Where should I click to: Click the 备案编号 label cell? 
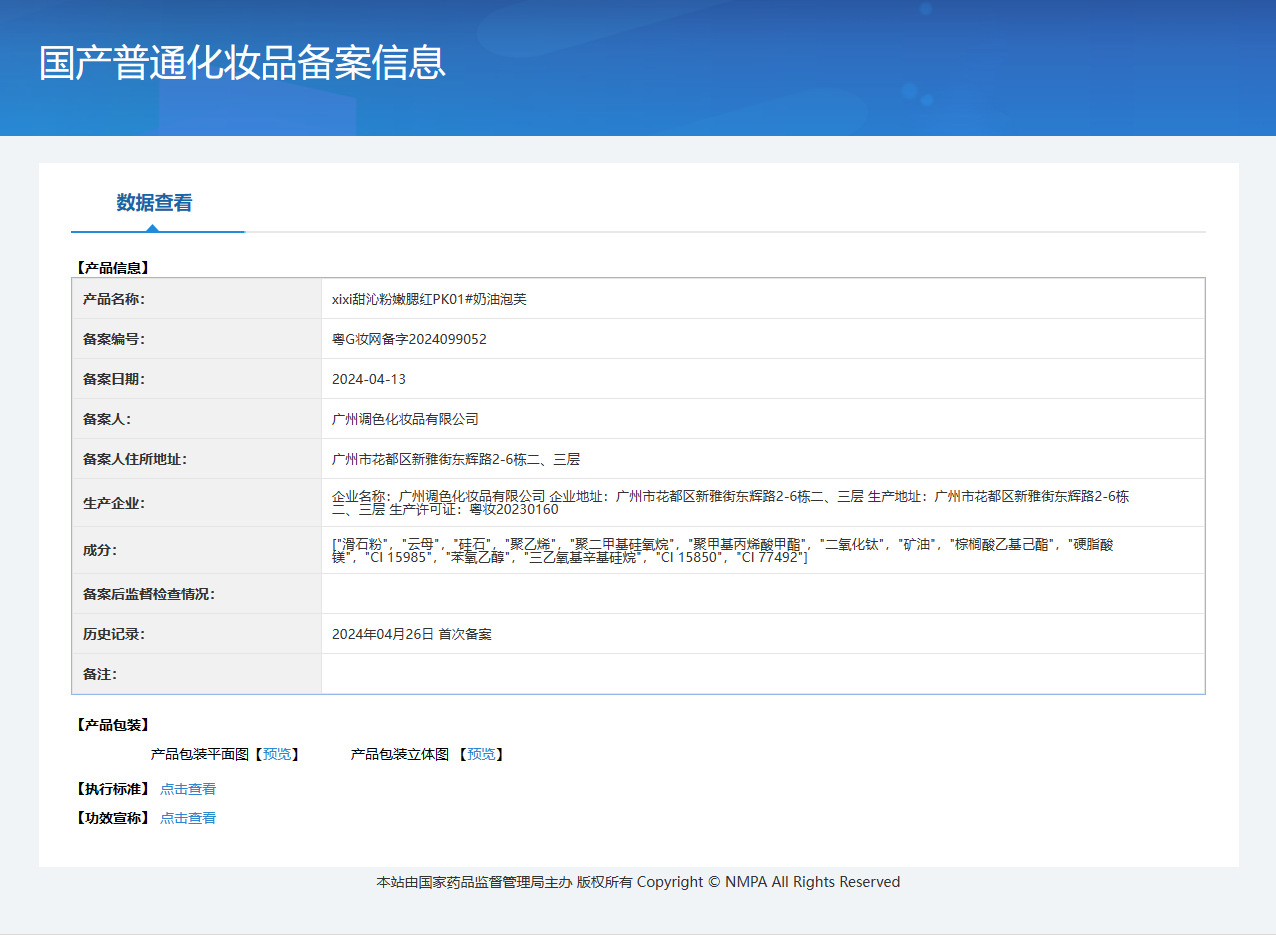tap(197, 339)
